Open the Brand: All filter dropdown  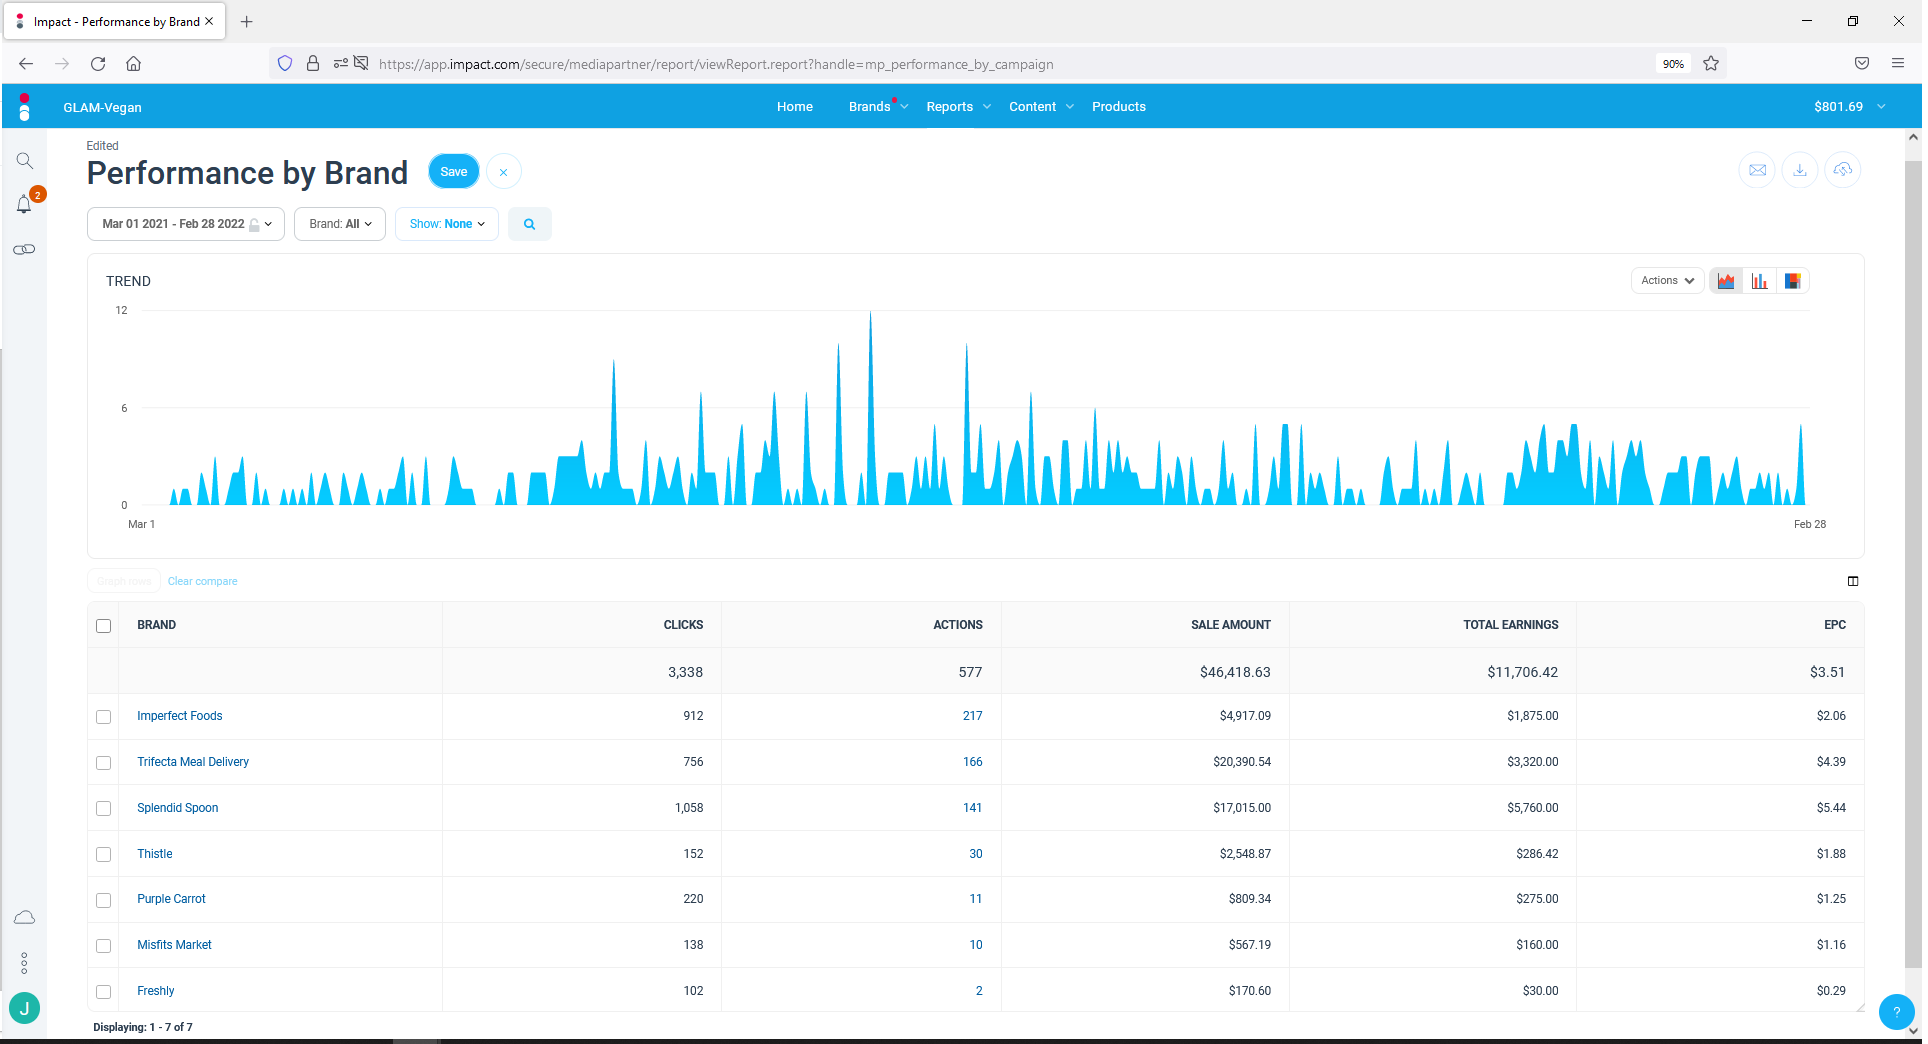pyautogui.click(x=340, y=224)
